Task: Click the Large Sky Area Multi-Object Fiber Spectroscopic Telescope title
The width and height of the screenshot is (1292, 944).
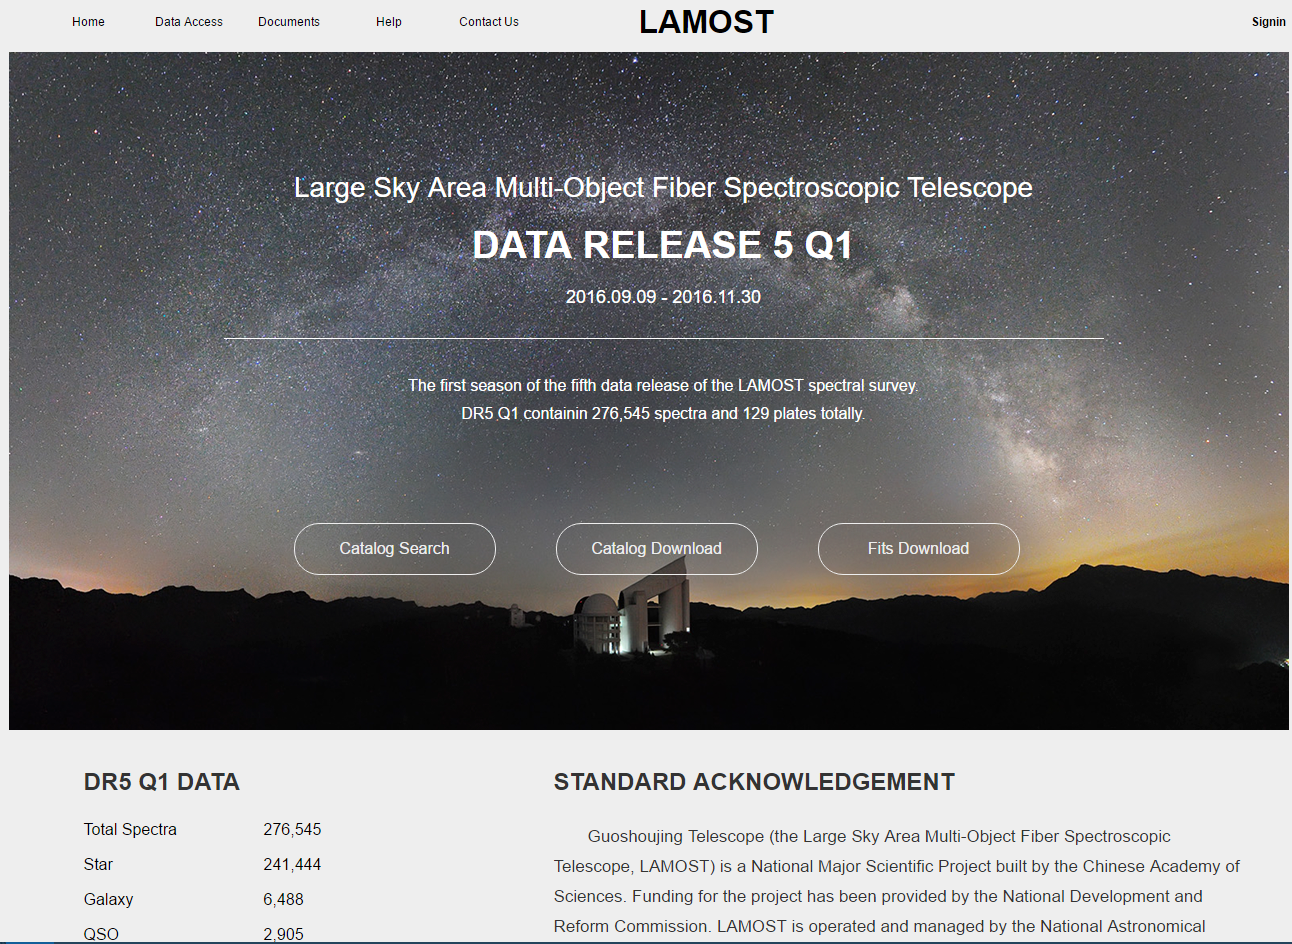Action: click(x=663, y=188)
